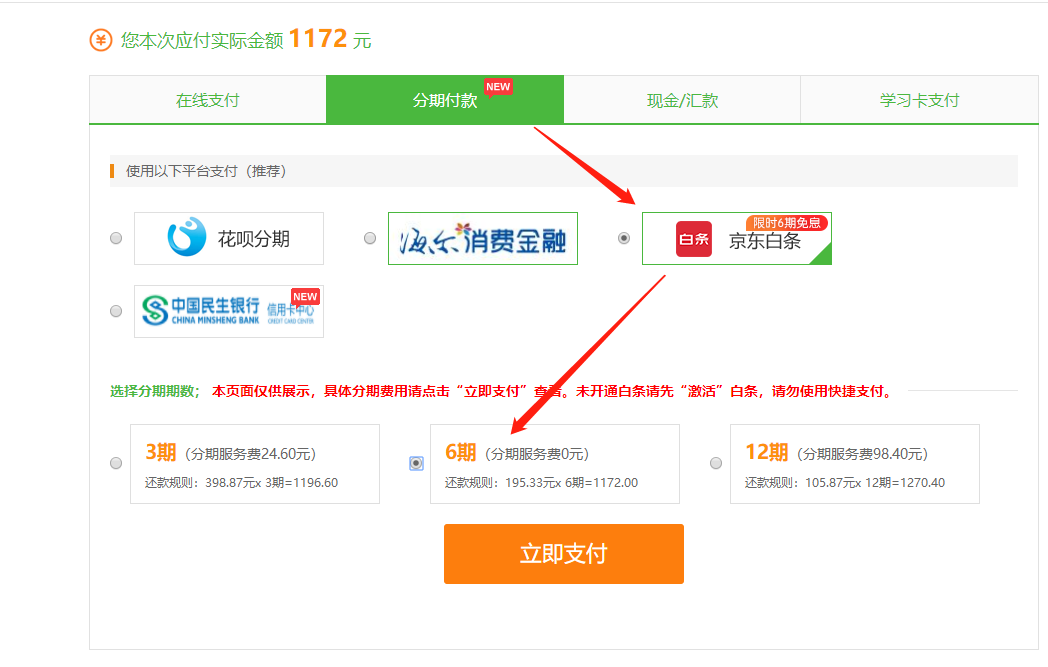Viewport: 1048px width, 667px height.
Task: Choose the 12期 installment radio button
Action: point(716,463)
